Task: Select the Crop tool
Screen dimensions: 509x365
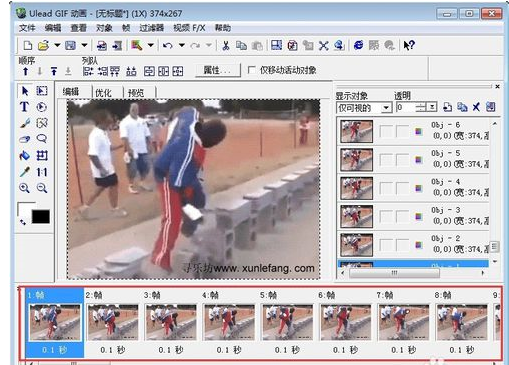Action: tap(42, 155)
